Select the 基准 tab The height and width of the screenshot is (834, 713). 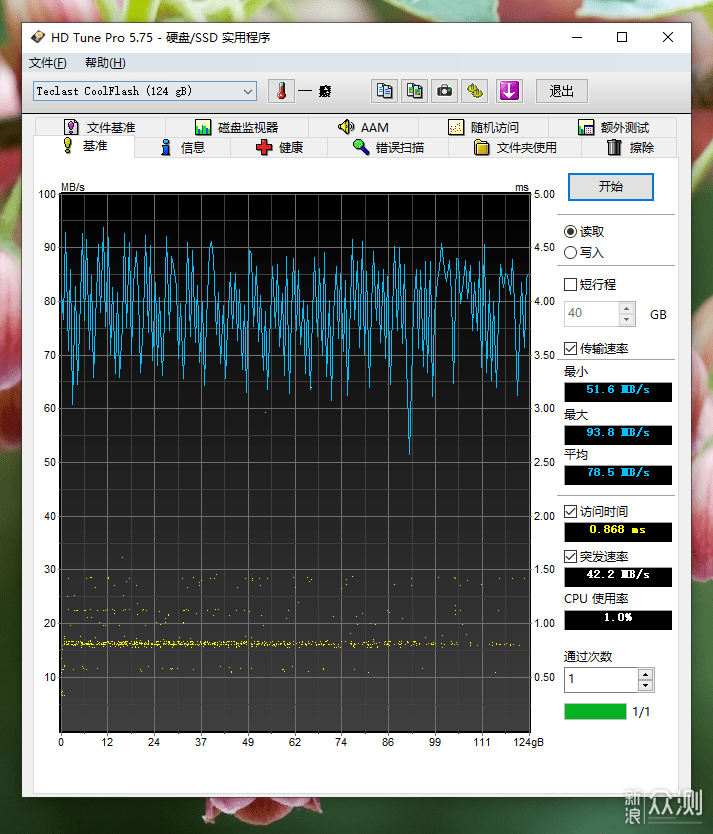coord(84,146)
